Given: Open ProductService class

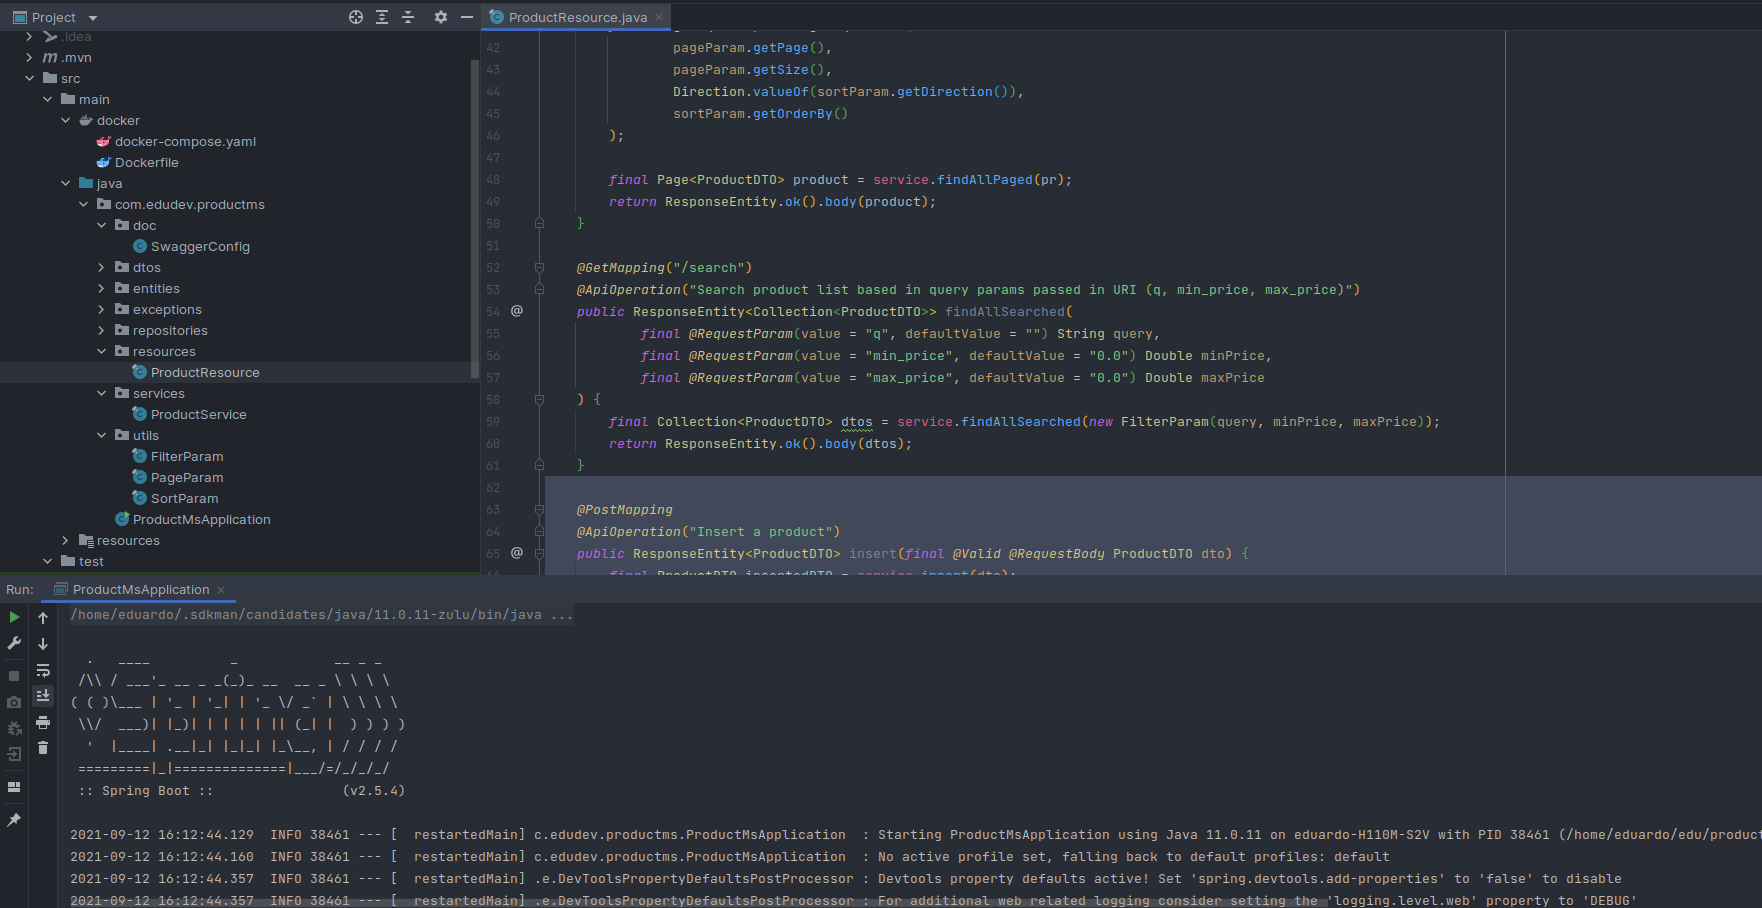Looking at the screenshot, I should point(198,414).
